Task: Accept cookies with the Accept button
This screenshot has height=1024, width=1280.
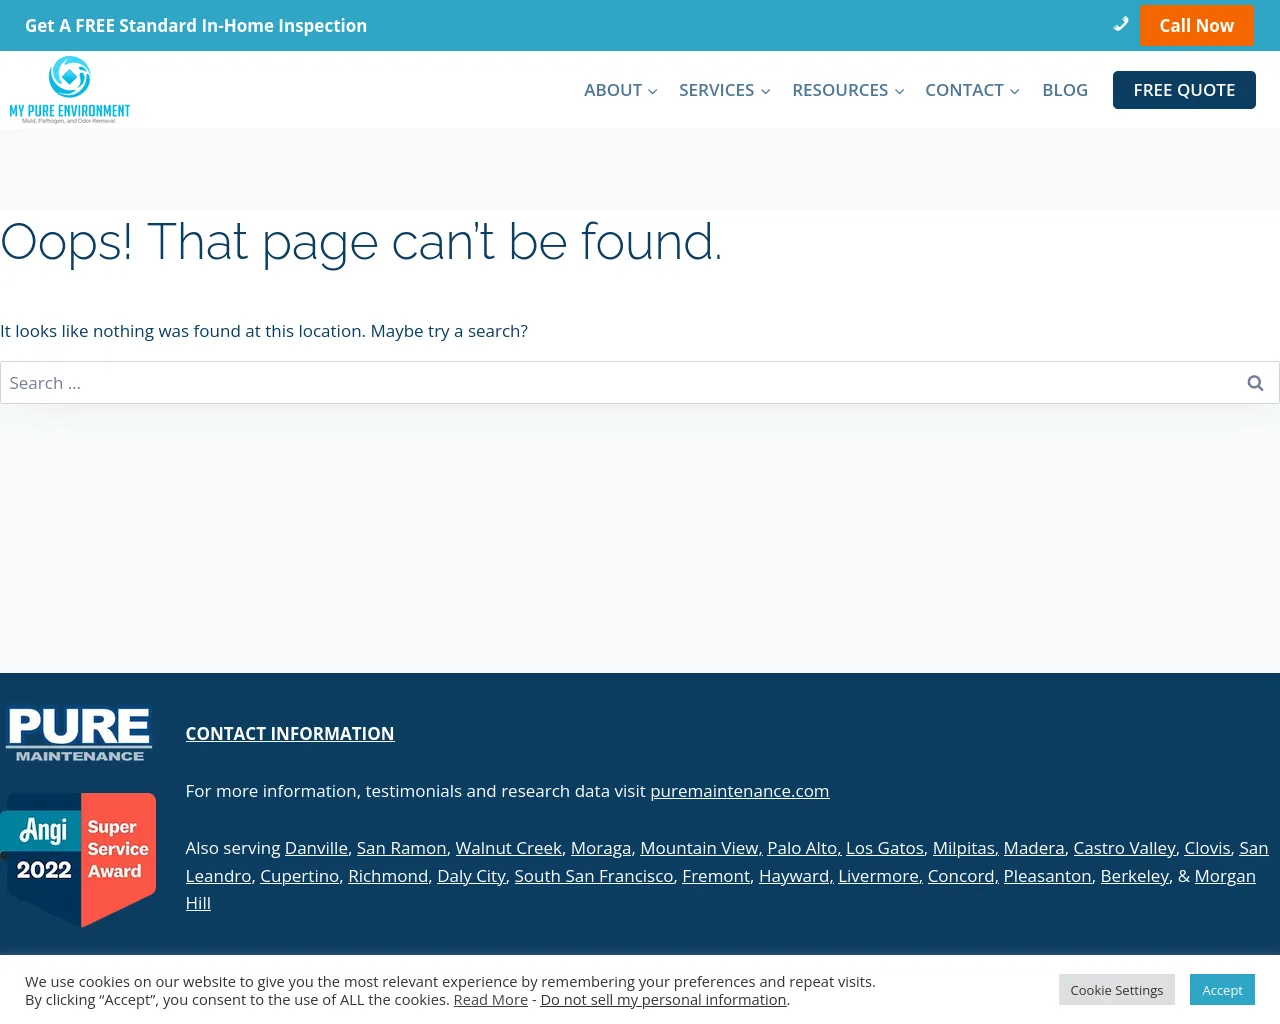Action: coord(1222,990)
